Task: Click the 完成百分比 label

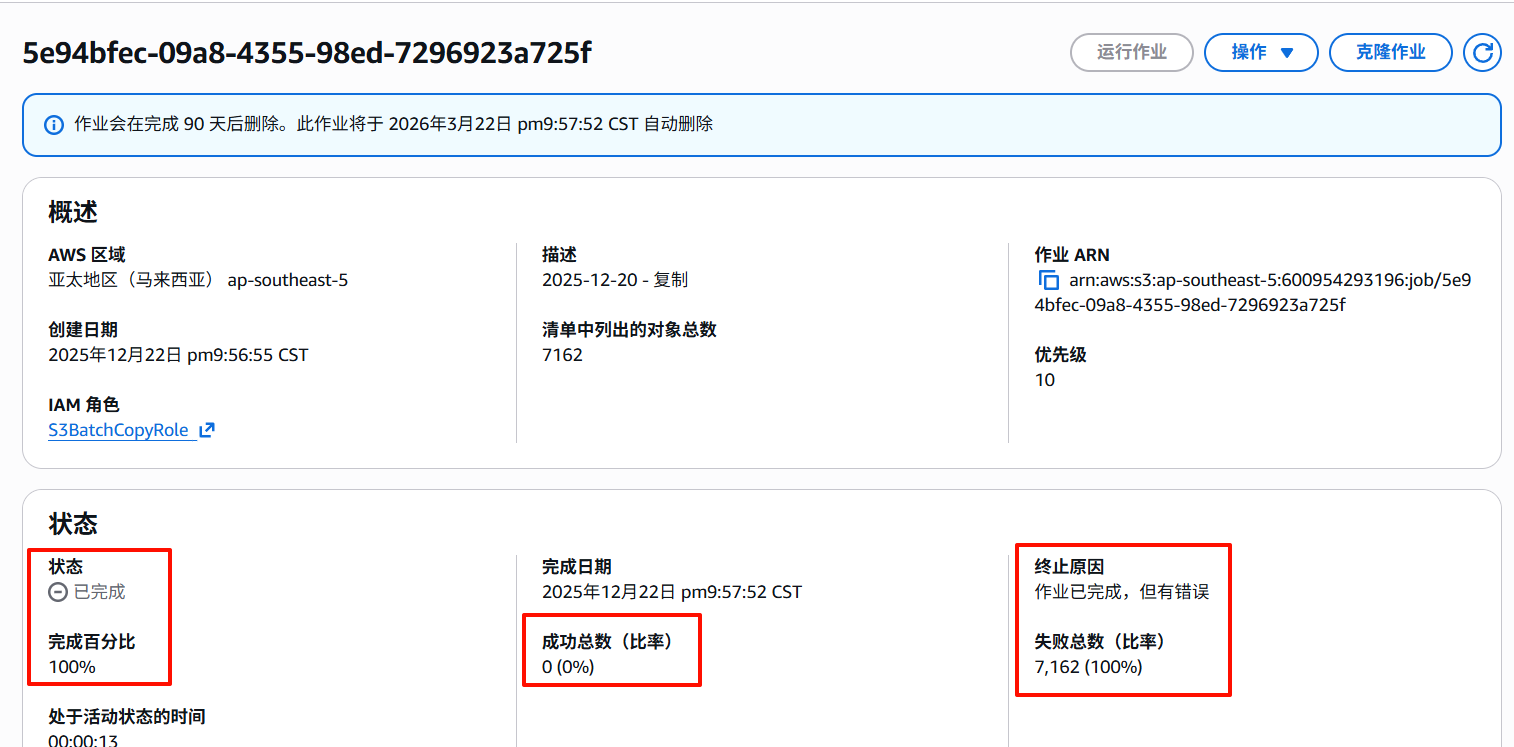Action: coord(92,642)
